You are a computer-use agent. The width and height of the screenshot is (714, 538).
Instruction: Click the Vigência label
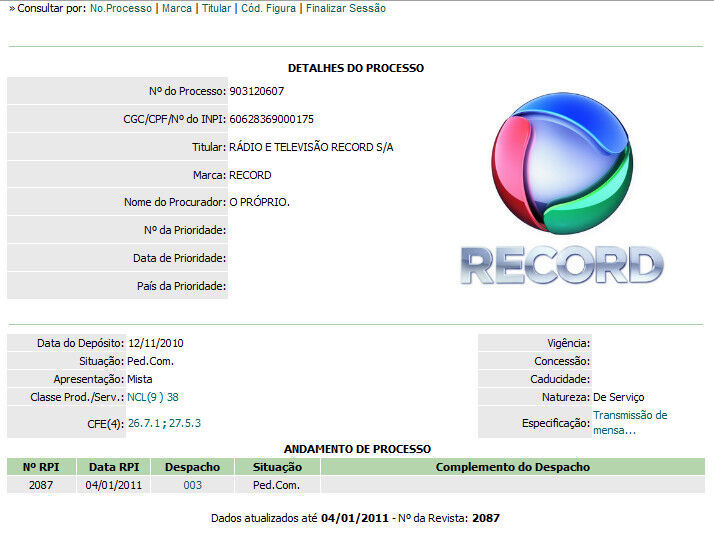[x=568, y=343]
